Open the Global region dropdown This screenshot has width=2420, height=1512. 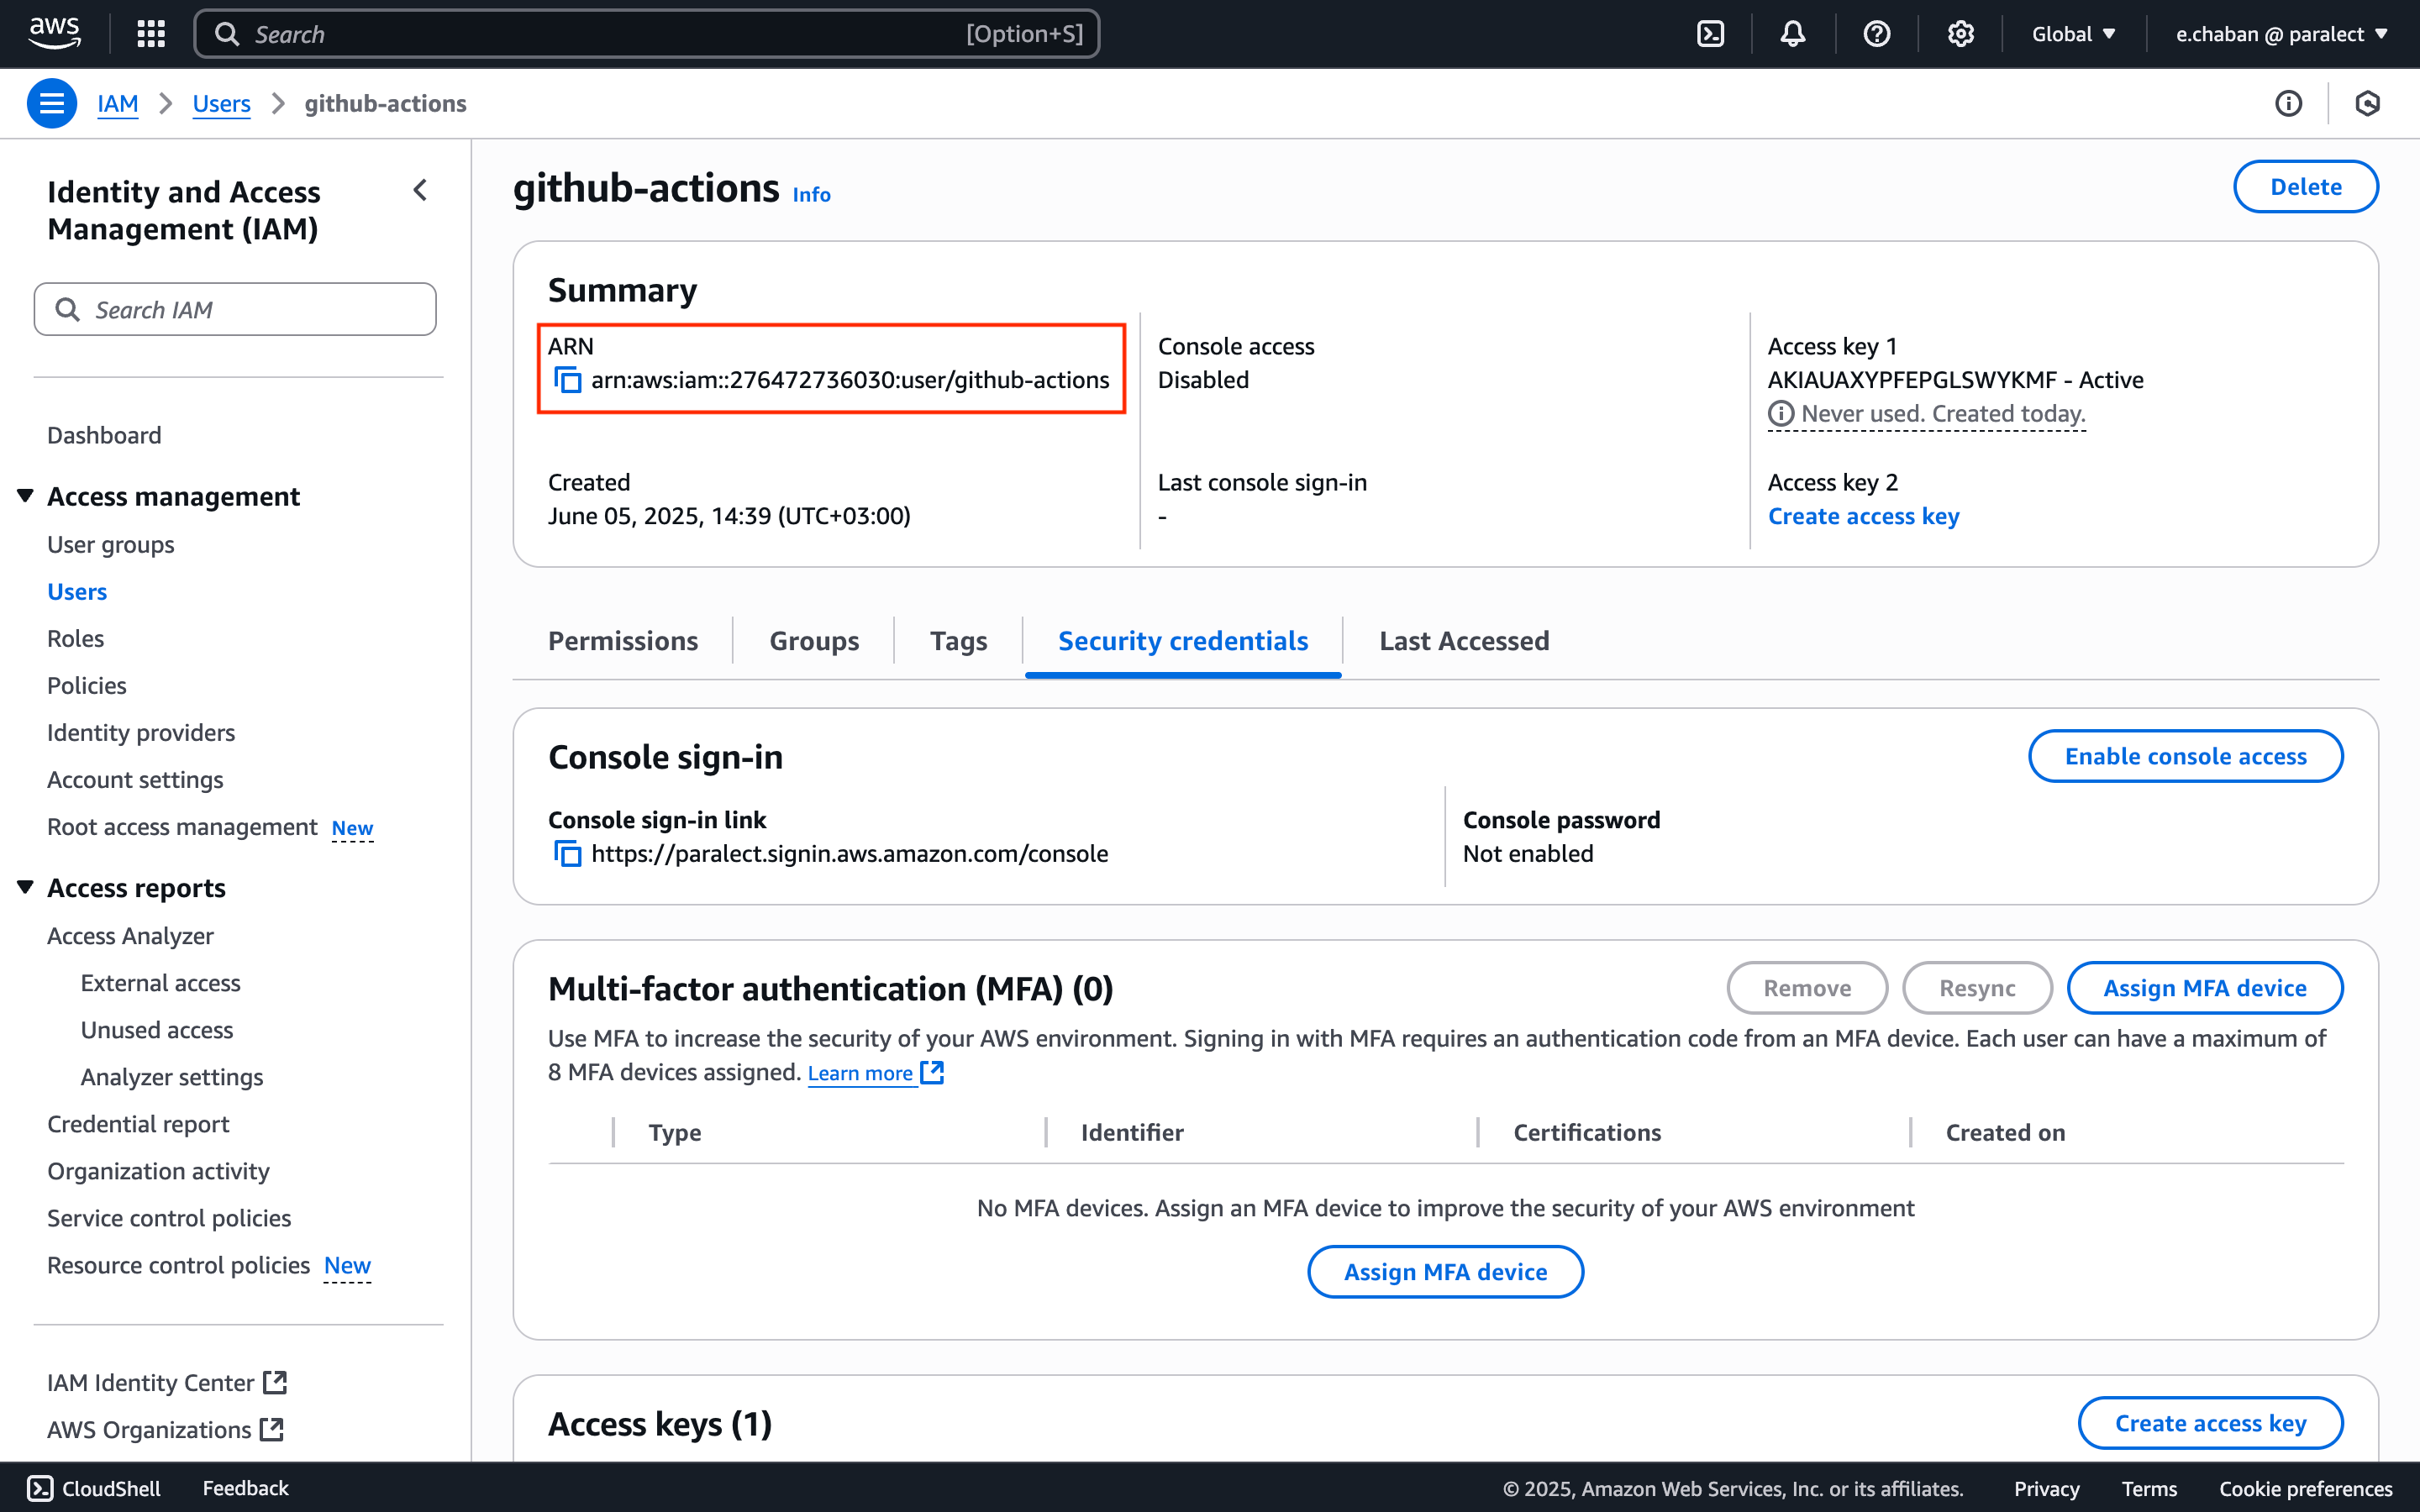pos(2073,34)
